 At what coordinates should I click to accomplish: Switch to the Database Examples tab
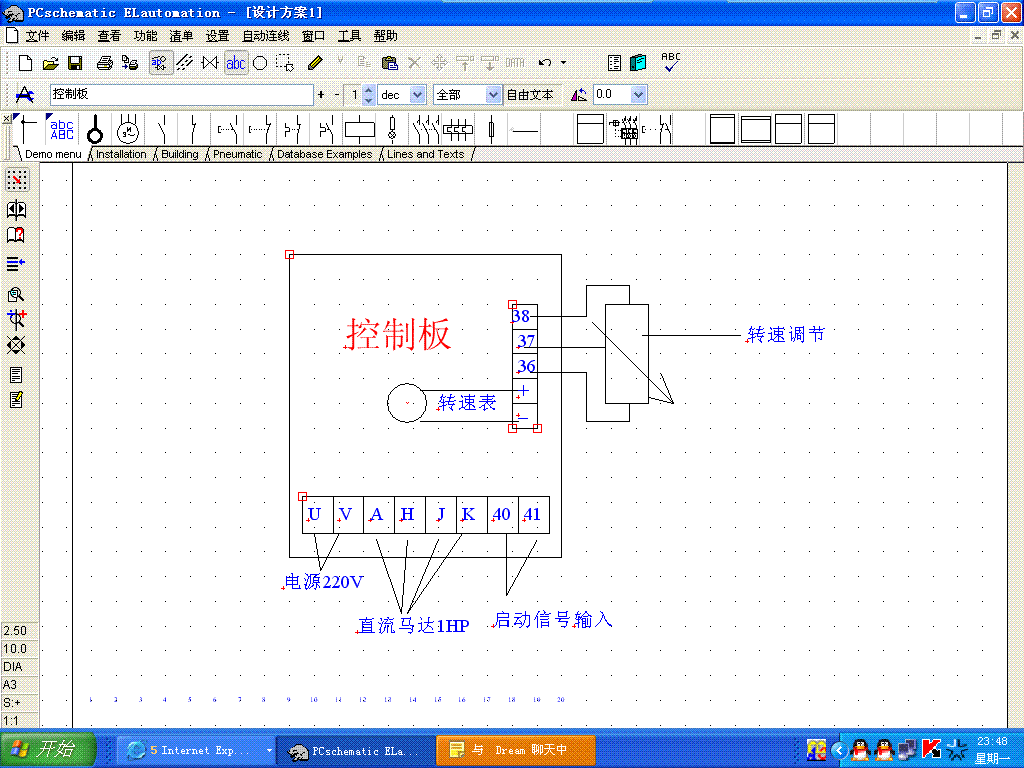pos(325,154)
